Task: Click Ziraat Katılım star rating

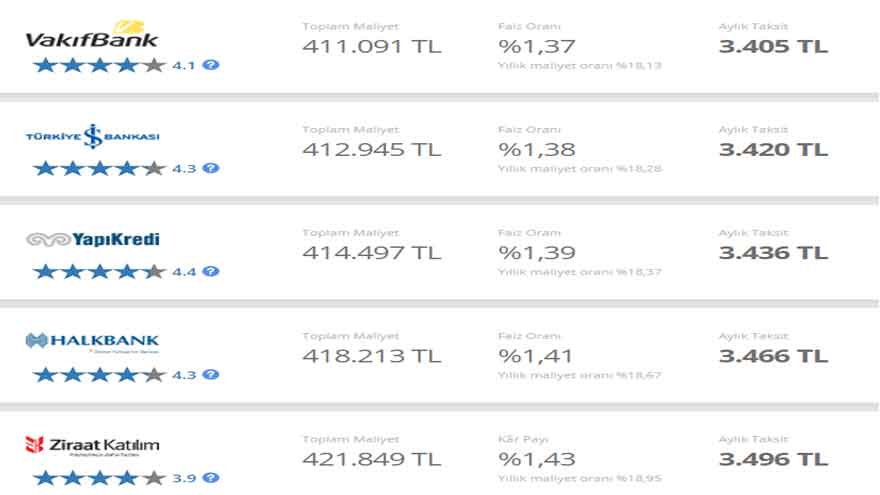Action: pyautogui.click(x=99, y=478)
